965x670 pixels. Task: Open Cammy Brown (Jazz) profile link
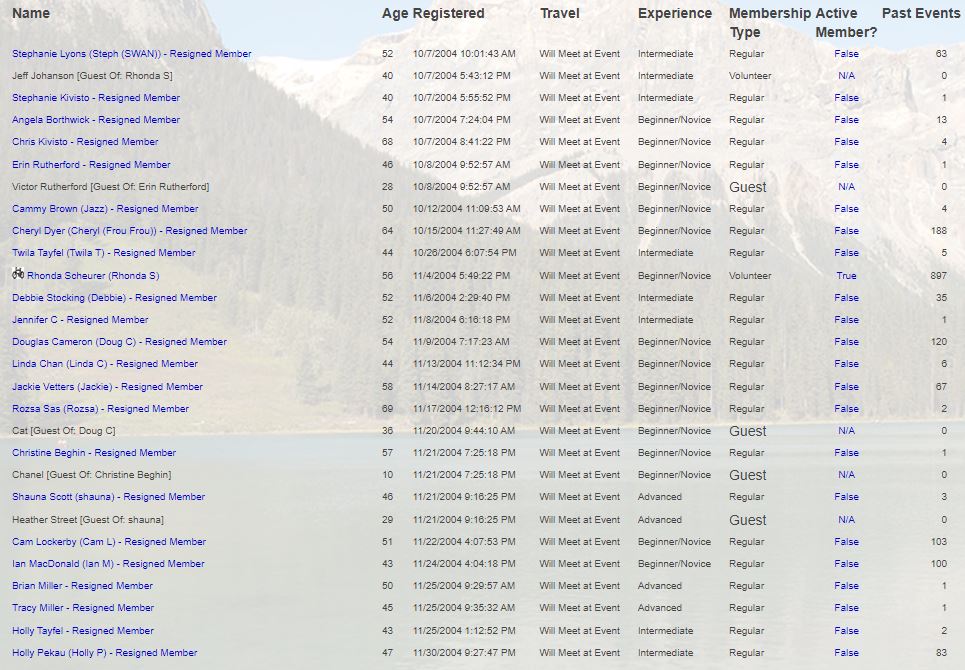105,209
